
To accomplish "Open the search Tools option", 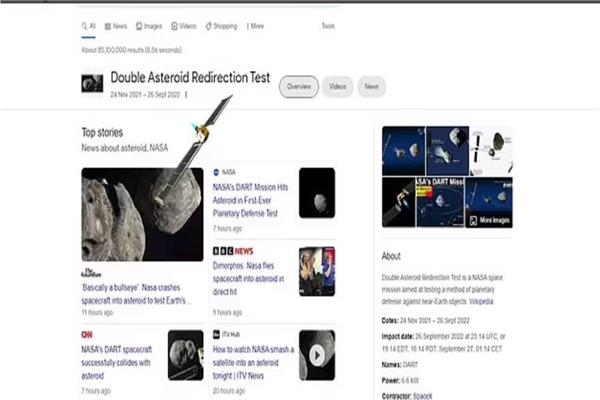I will coord(328,26).
